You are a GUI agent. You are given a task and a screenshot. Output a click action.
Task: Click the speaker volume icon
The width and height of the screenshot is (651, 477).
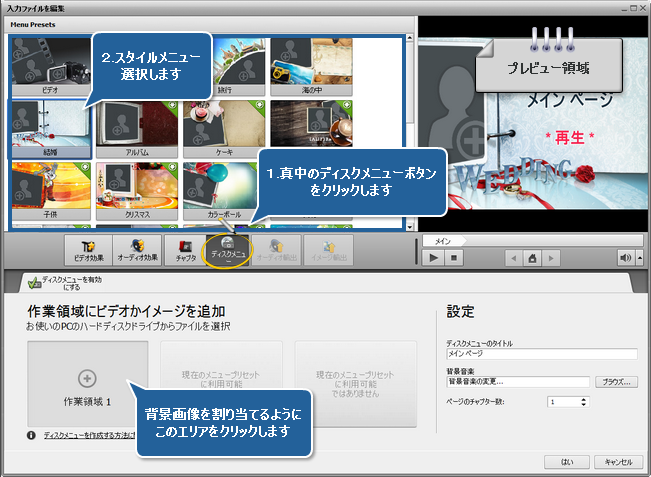(625, 257)
